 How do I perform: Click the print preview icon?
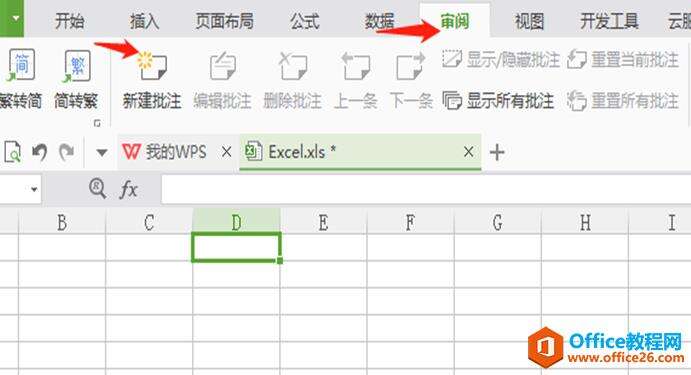click(12, 152)
